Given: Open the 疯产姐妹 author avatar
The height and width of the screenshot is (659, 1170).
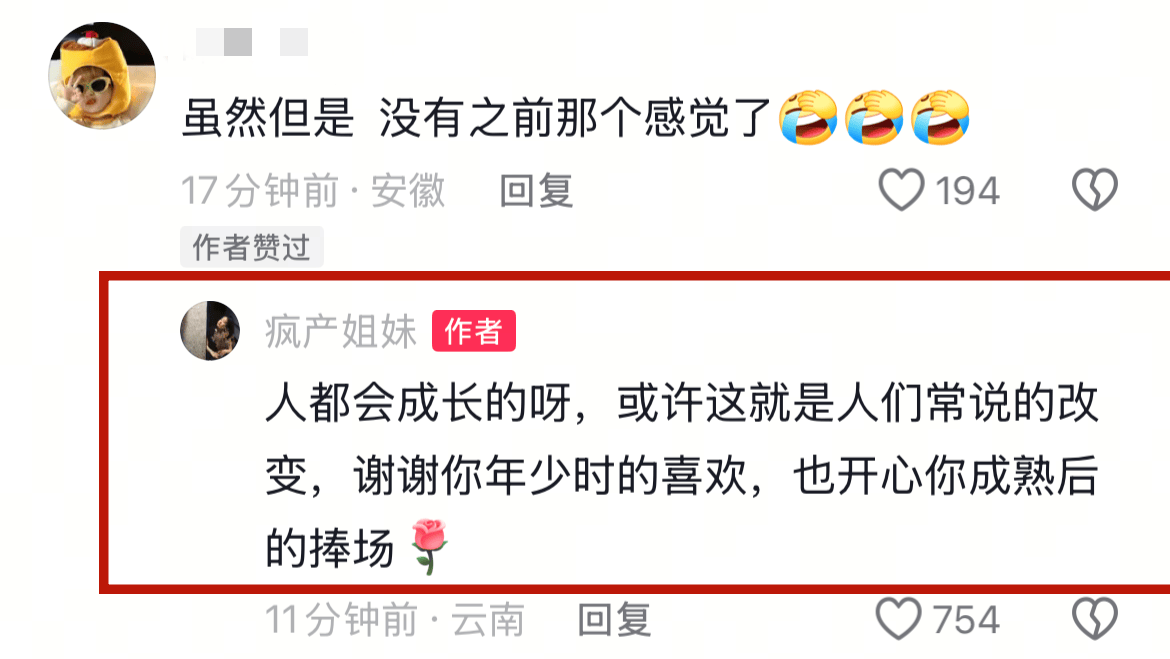Looking at the screenshot, I should point(210,331).
